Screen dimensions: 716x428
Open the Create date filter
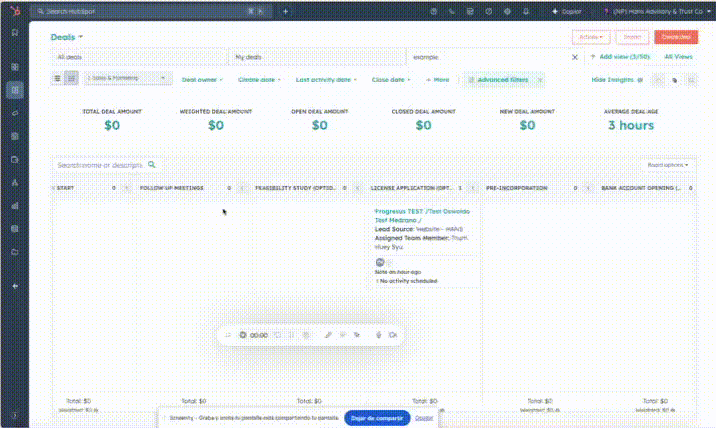click(259, 79)
